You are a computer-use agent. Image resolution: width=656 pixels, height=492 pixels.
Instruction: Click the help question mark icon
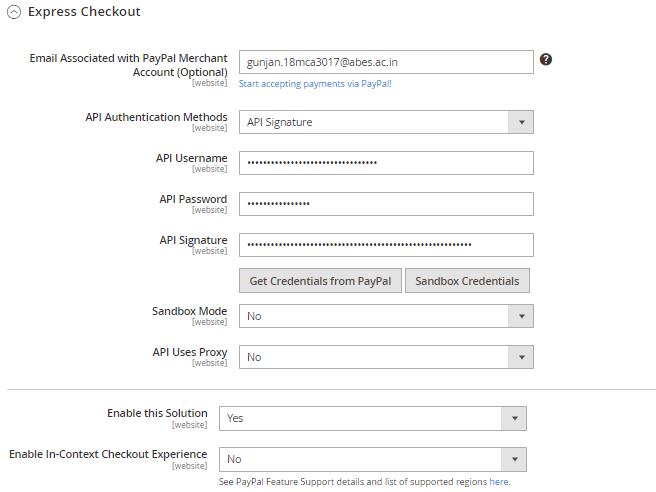click(546, 60)
